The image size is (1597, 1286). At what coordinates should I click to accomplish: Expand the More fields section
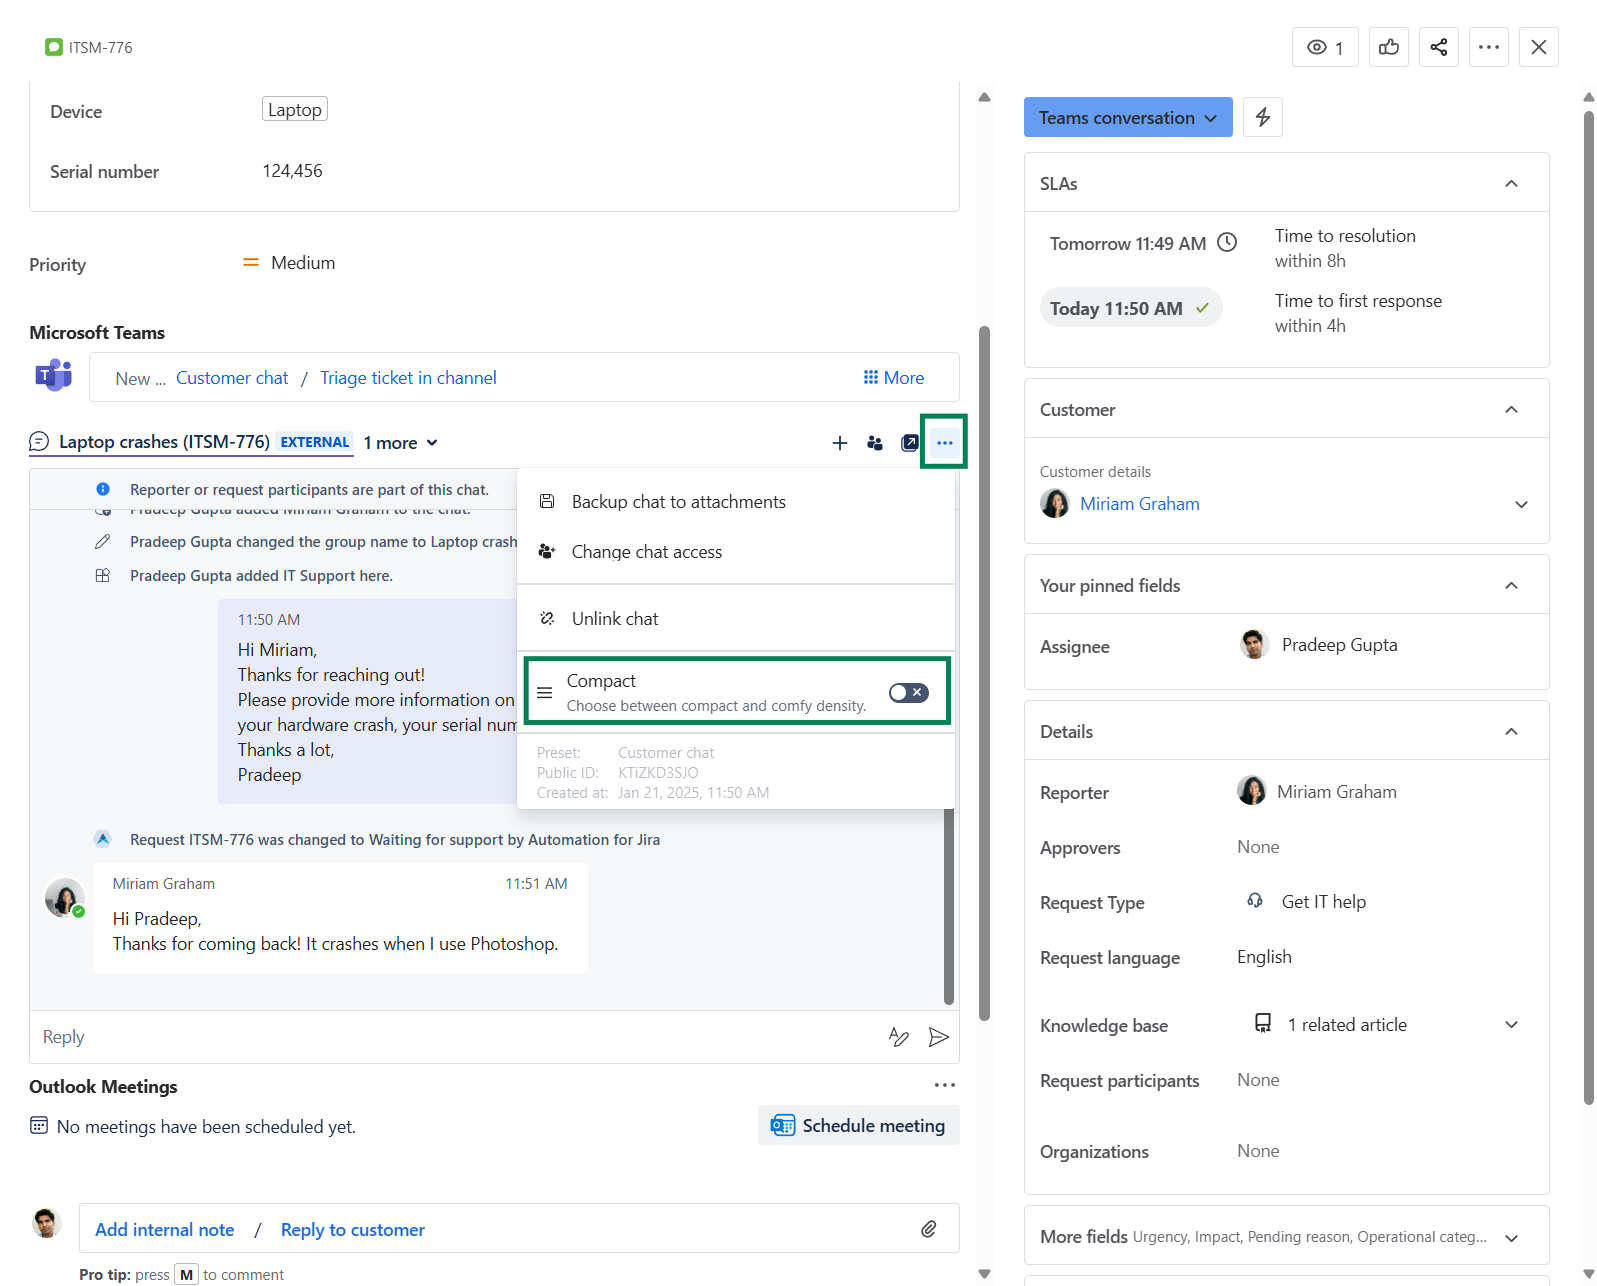[1511, 1238]
